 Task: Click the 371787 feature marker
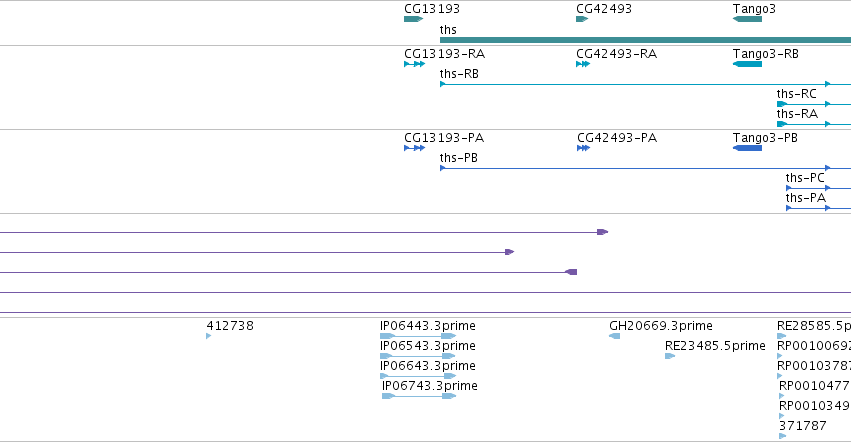click(783, 436)
